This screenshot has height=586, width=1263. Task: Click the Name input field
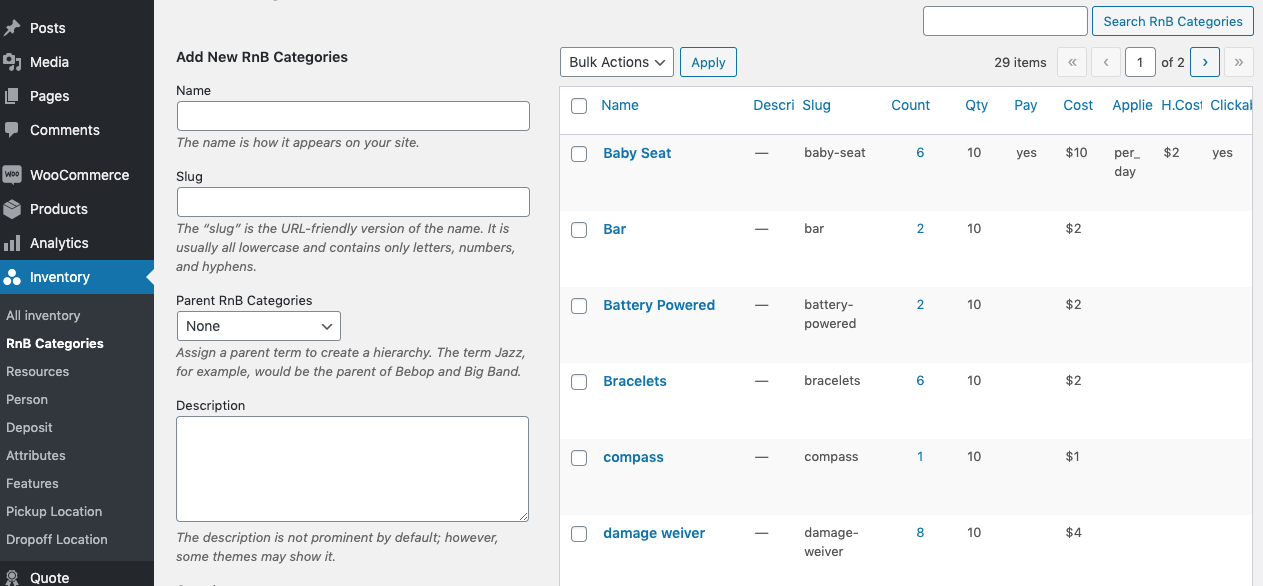(353, 116)
